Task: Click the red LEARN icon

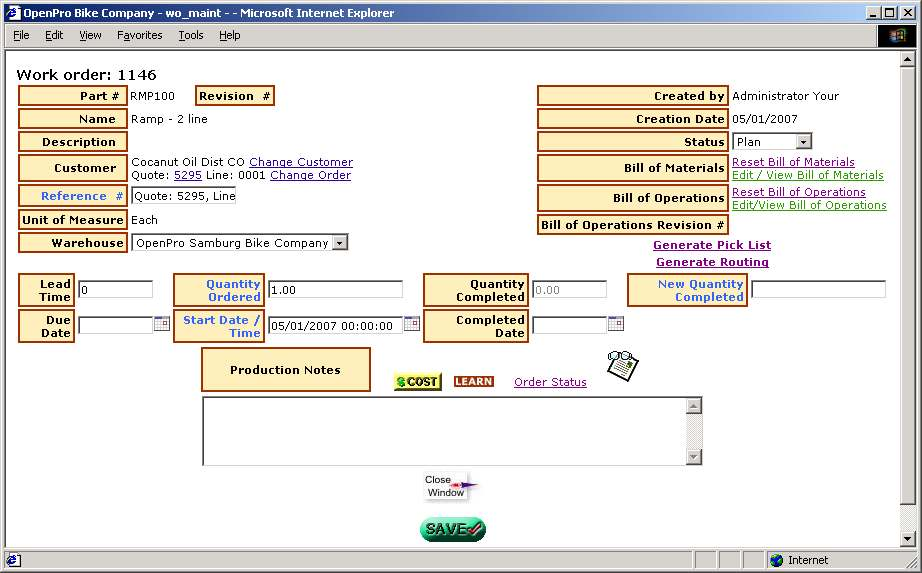Action: [473, 382]
